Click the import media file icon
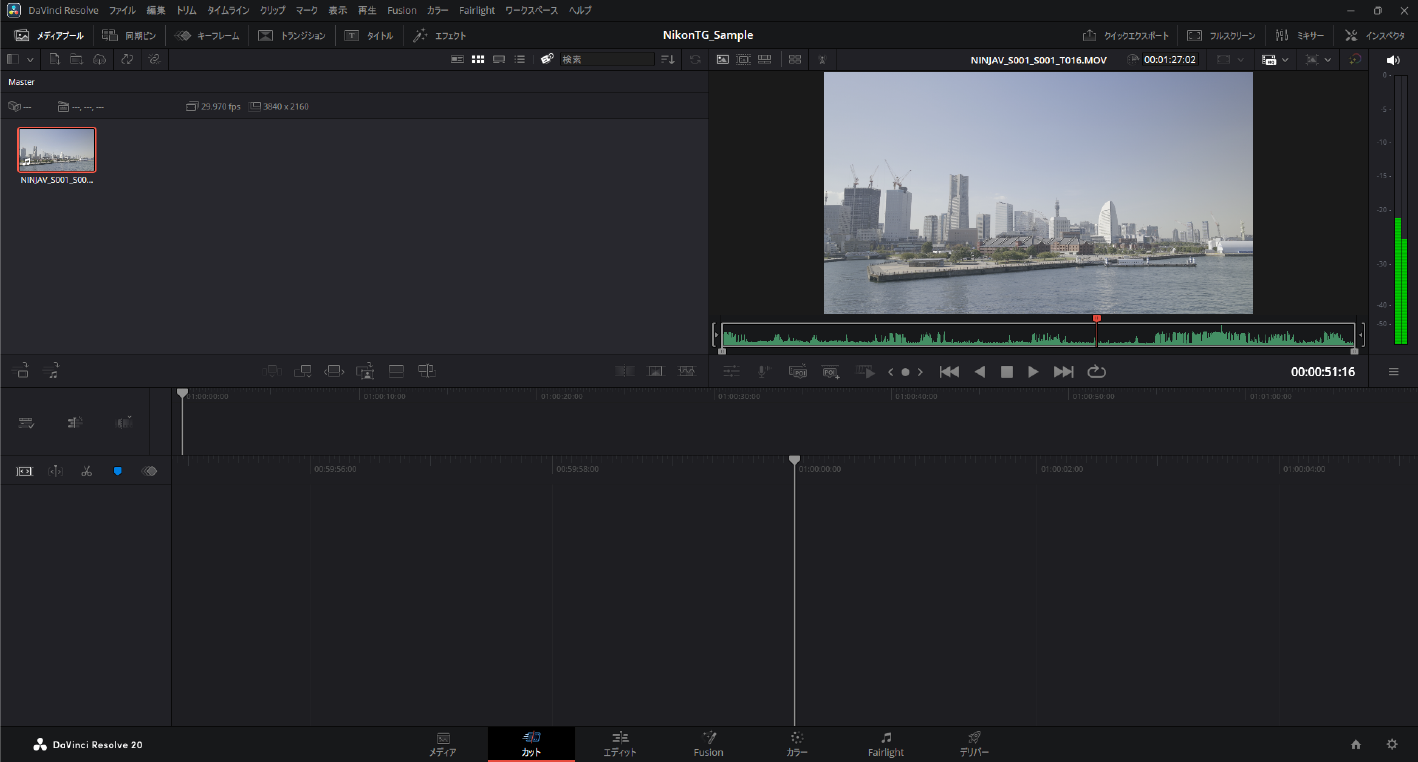1418x762 pixels. [x=55, y=60]
